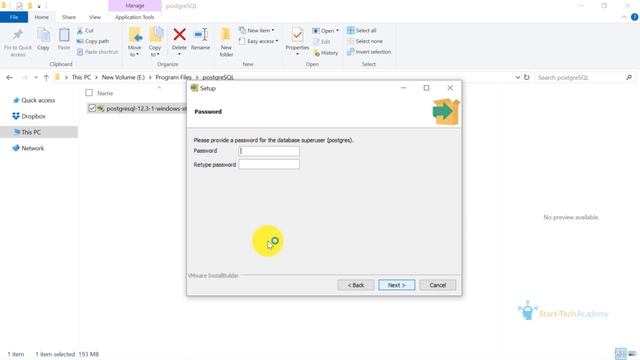Image resolution: width=640 pixels, height=360 pixels.
Task: Click Select all in ribbon
Action: coord(362,31)
